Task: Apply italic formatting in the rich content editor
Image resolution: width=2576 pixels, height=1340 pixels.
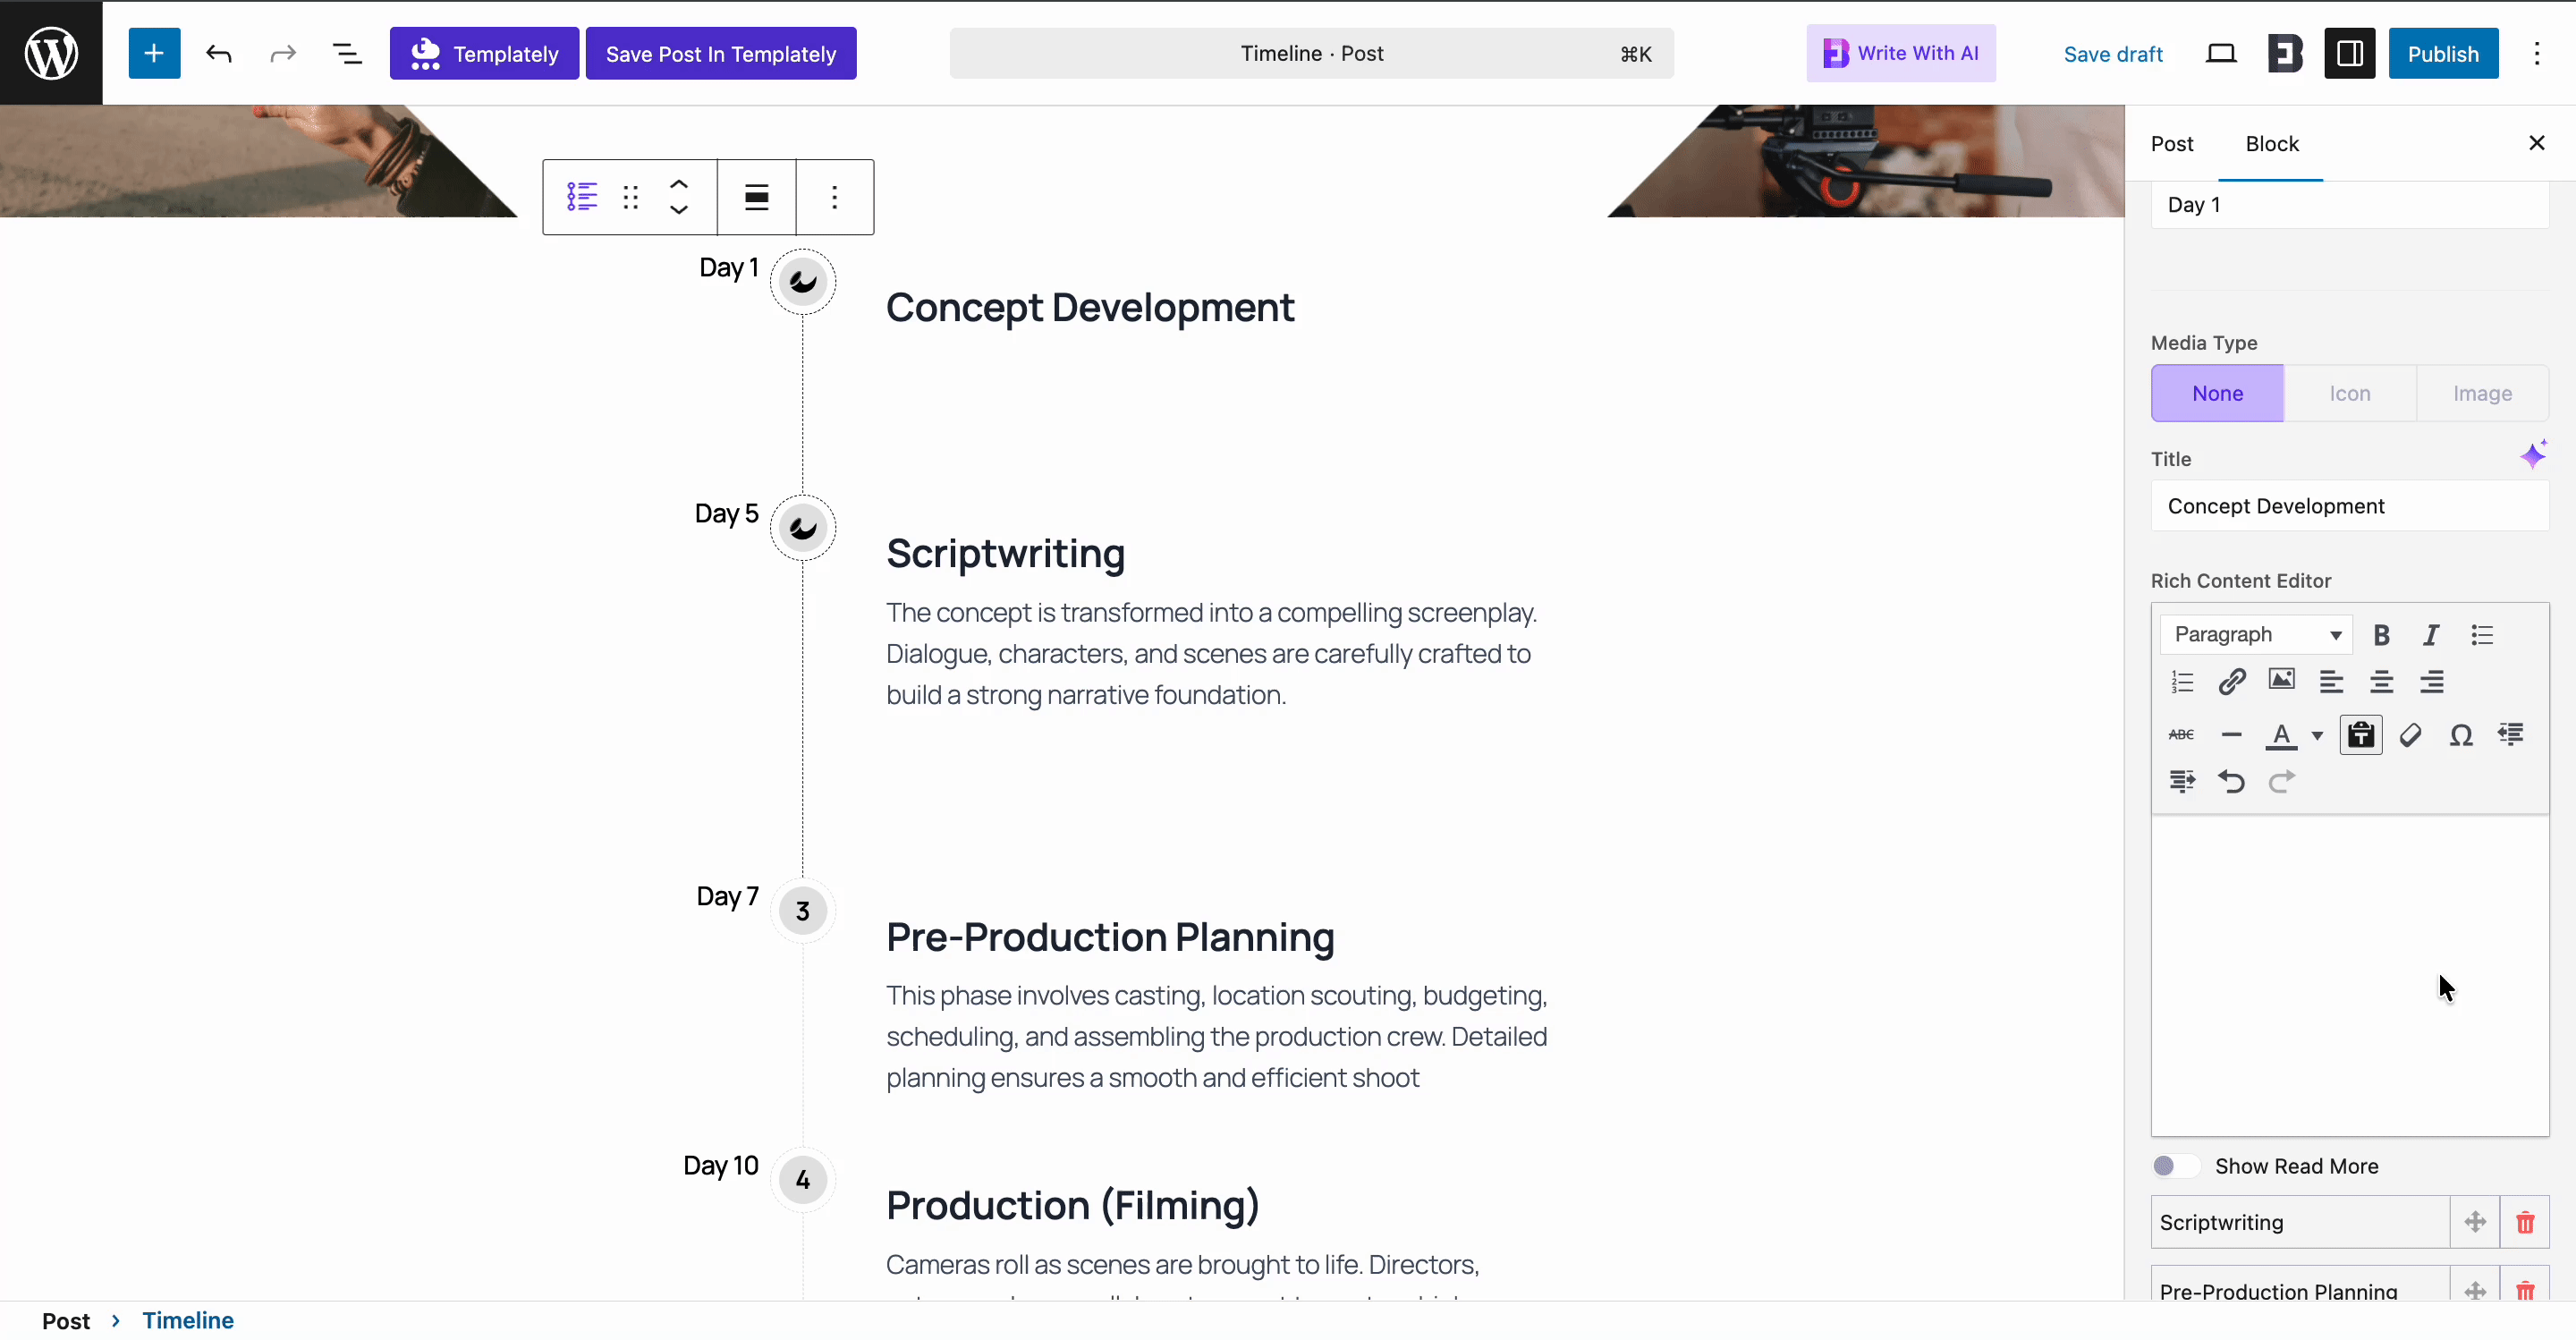Action: 2431,635
